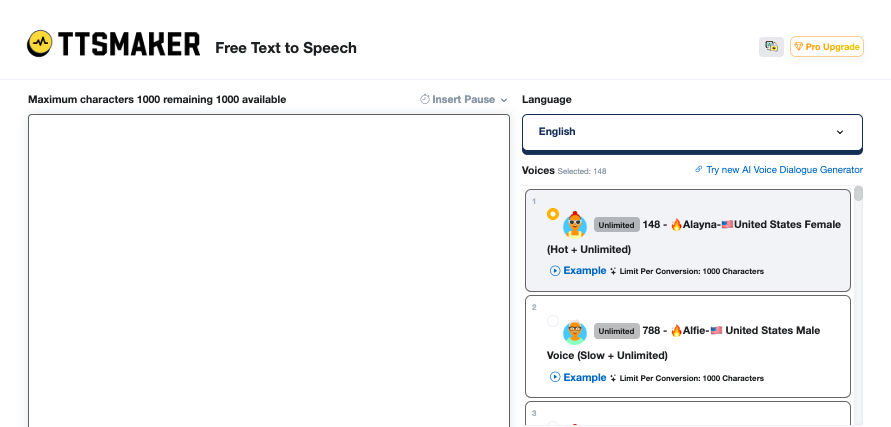
Task: Click inside the text input area
Action: (x=269, y=271)
